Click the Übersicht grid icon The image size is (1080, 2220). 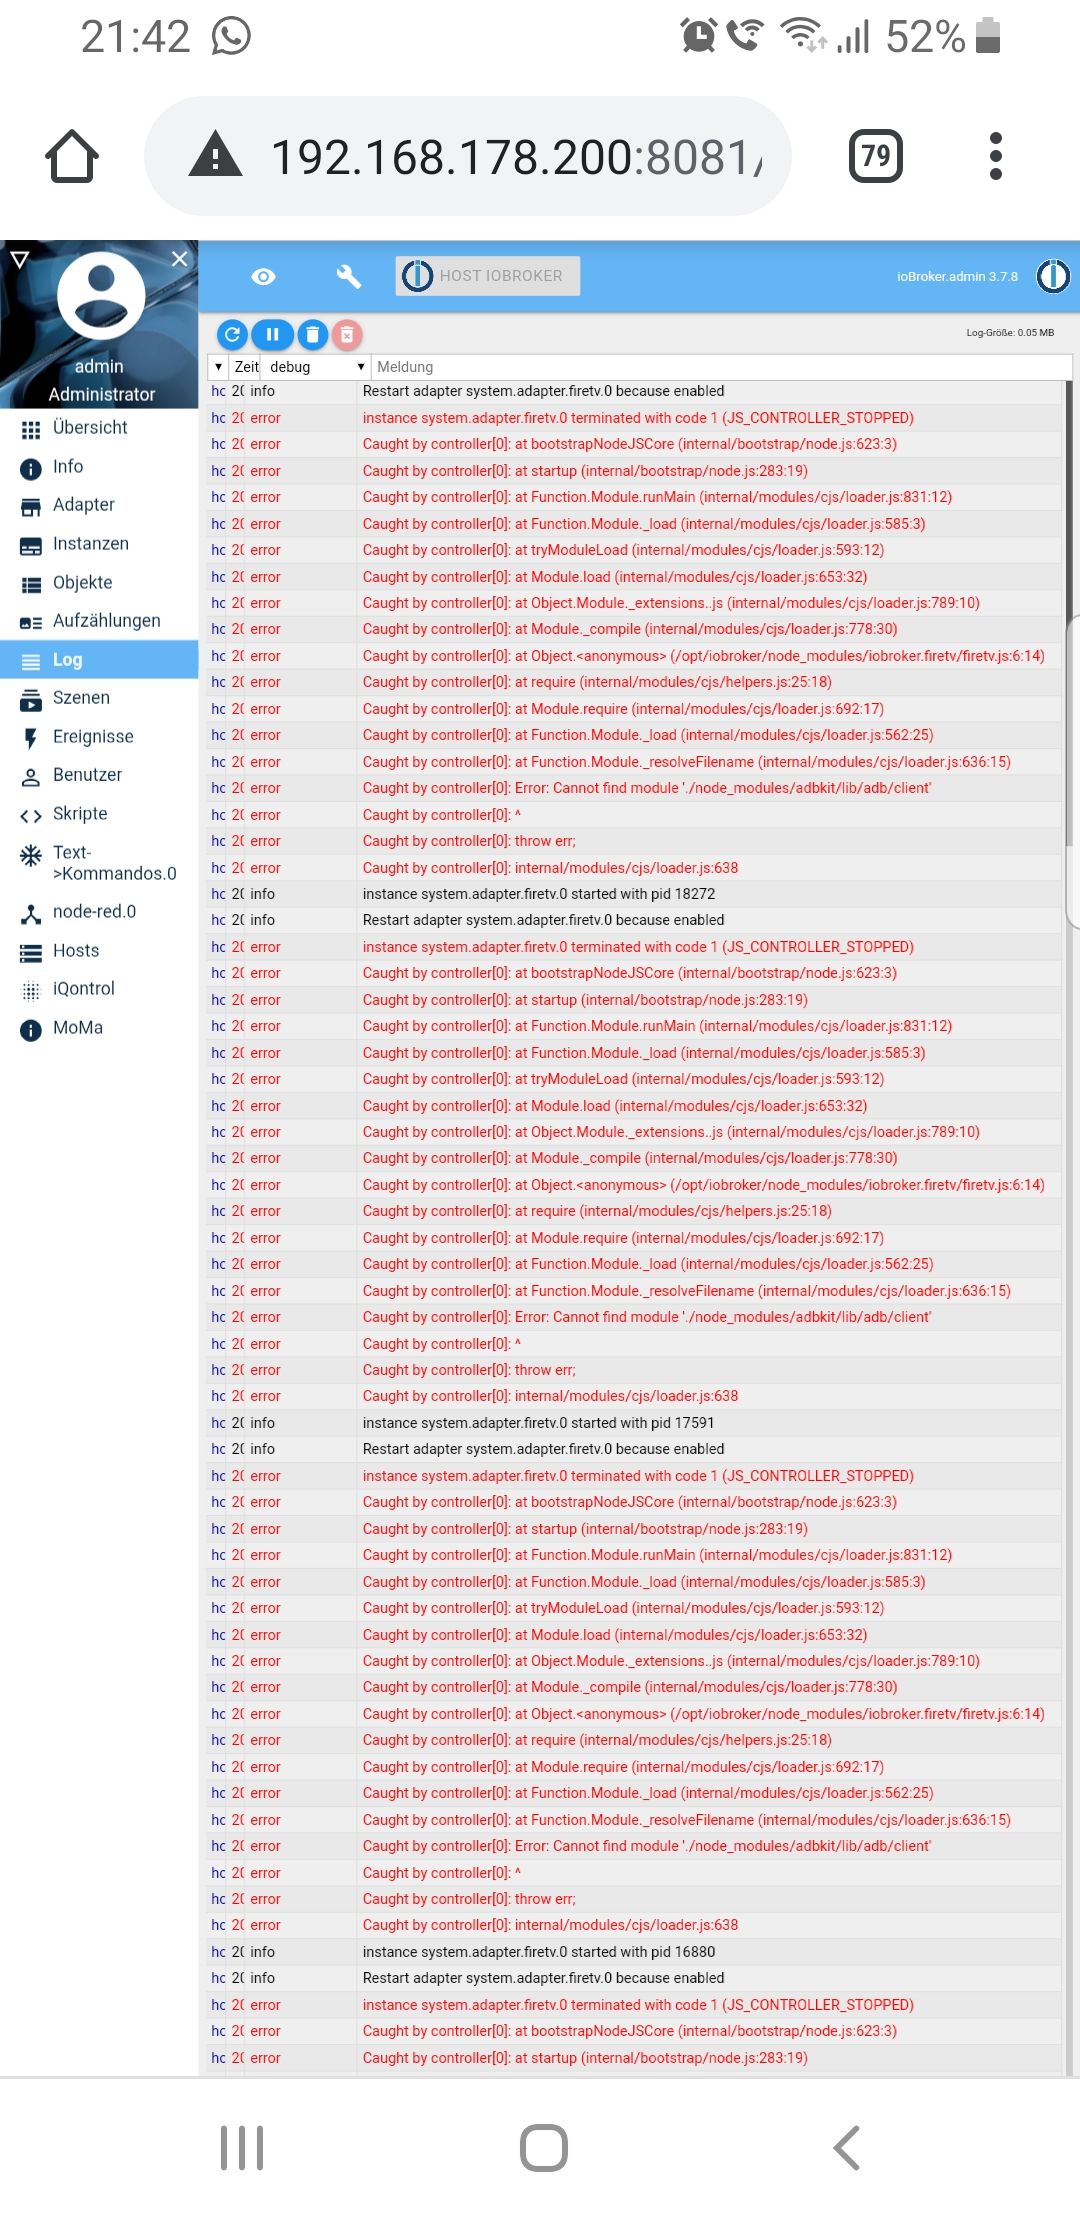31,429
